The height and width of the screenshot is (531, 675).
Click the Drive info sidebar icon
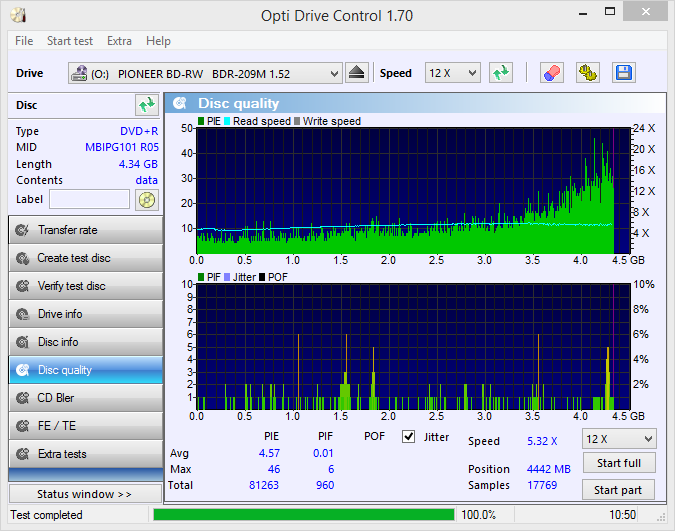[x=22, y=314]
